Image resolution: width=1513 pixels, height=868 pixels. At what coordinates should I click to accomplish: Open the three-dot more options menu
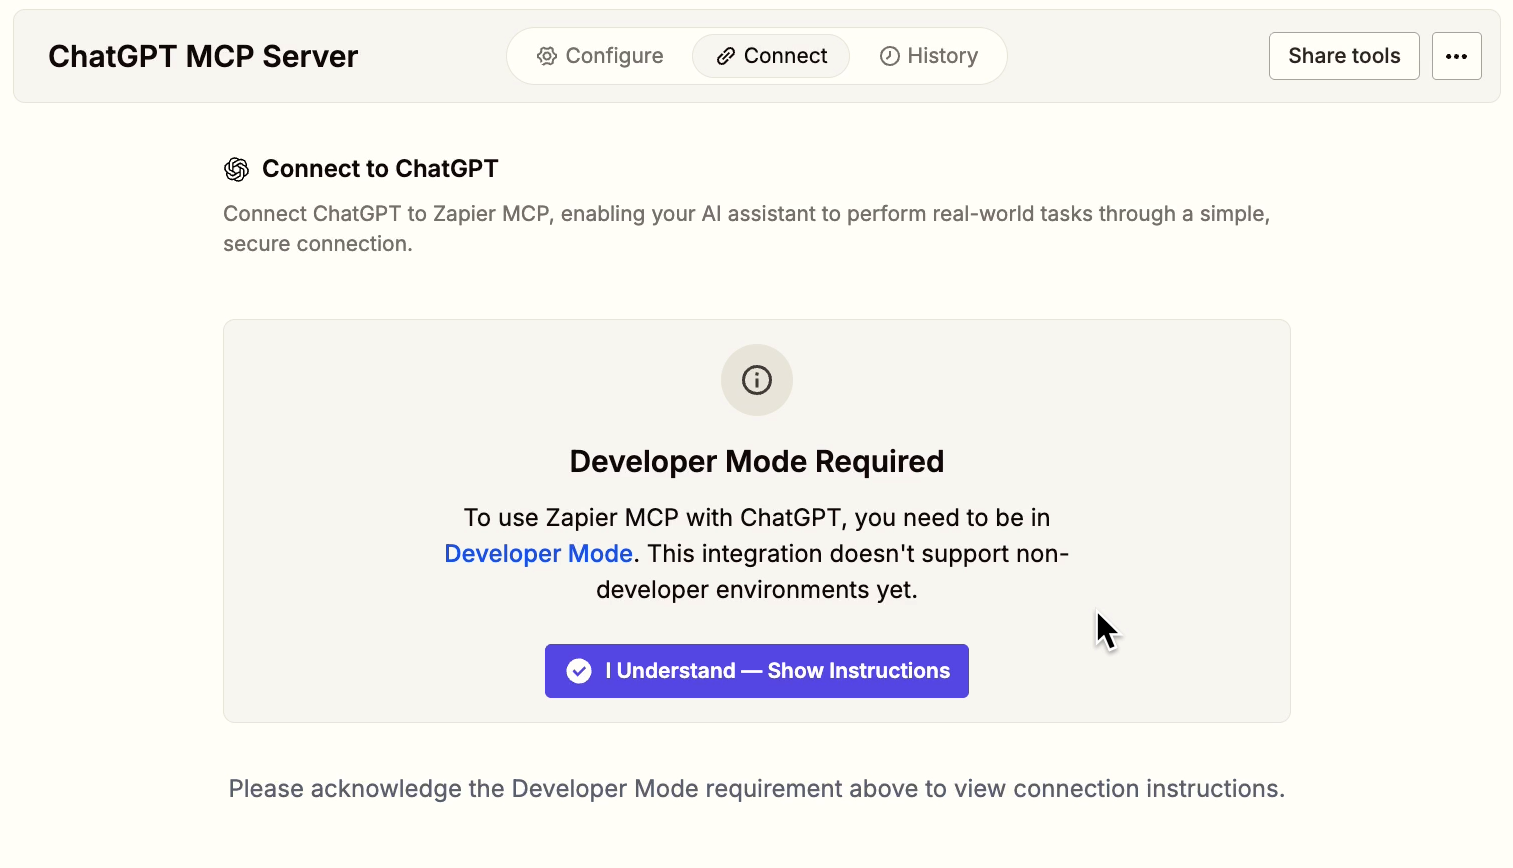pos(1456,56)
